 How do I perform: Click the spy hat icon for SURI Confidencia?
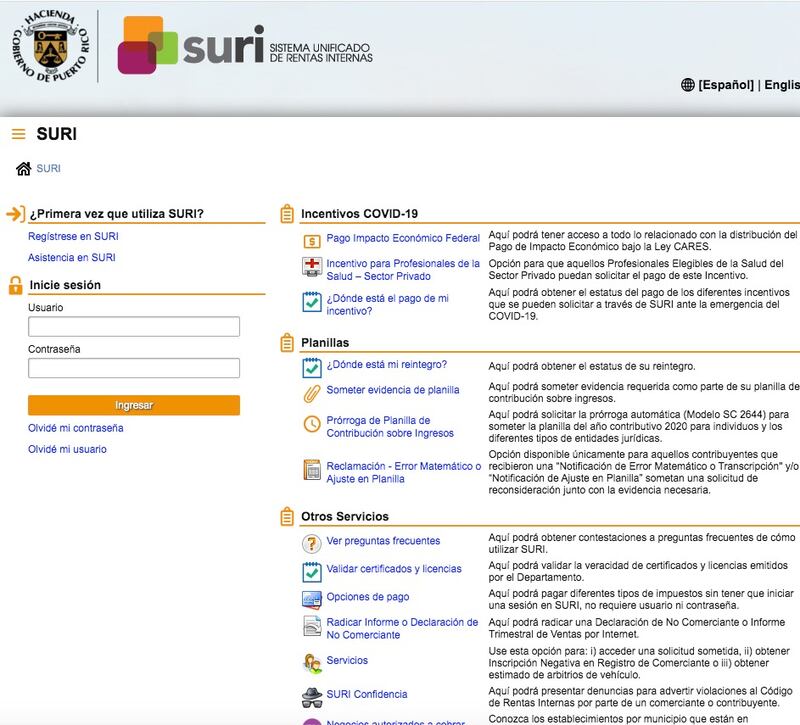pyautogui.click(x=312, y=697)
